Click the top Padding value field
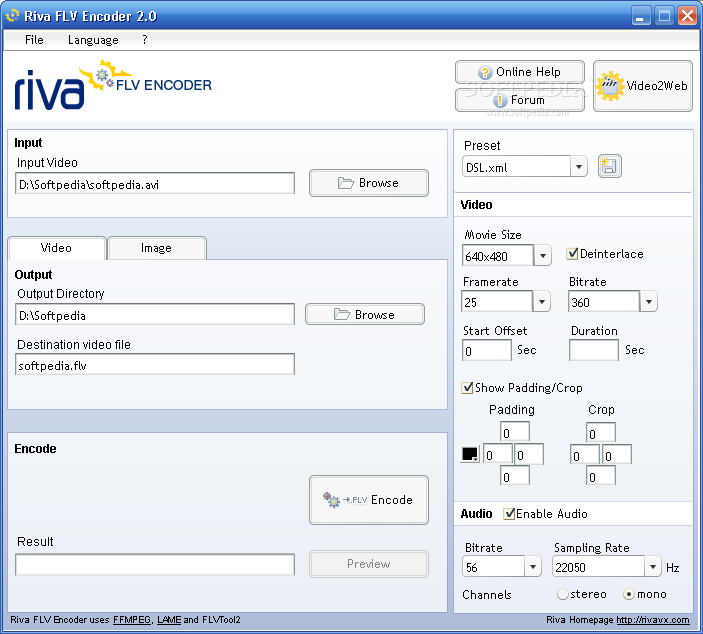703x634 pixels. point(515,432)
